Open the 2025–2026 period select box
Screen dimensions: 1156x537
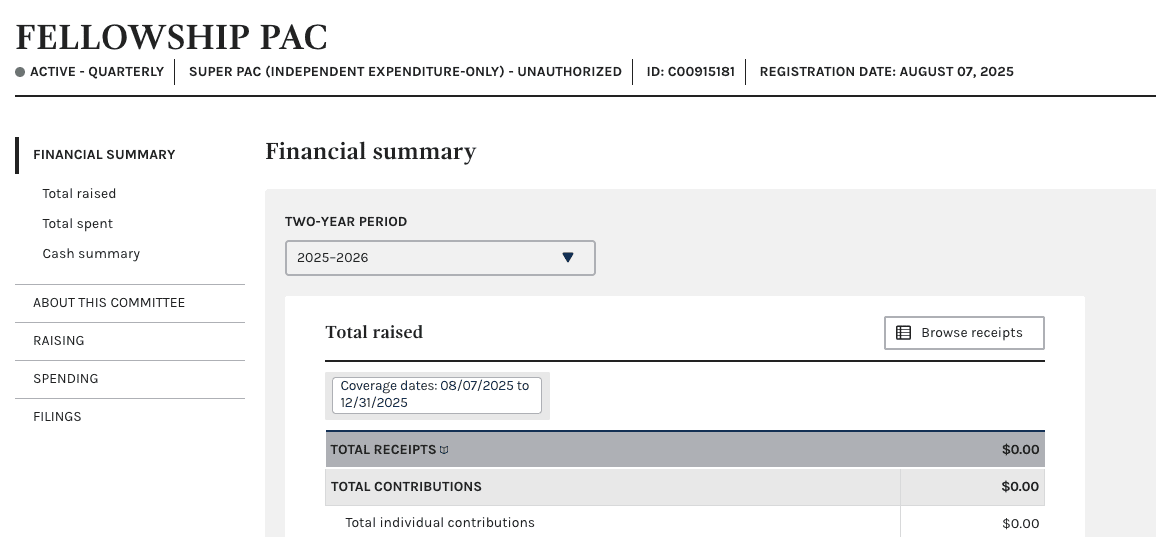[x=440, y=258]
